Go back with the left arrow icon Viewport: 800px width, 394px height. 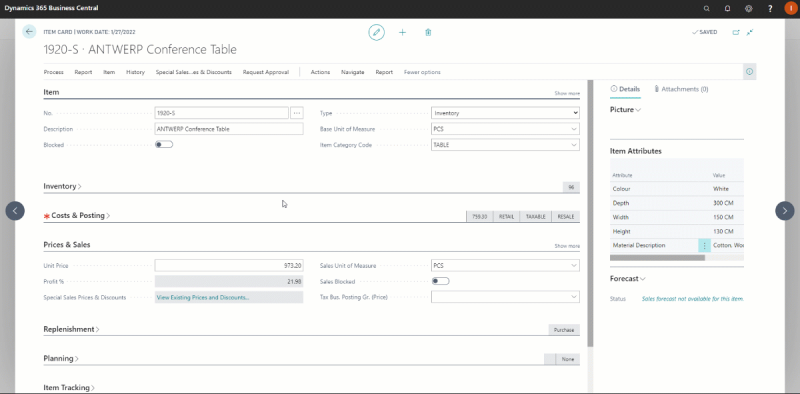[x=29, y=32]
